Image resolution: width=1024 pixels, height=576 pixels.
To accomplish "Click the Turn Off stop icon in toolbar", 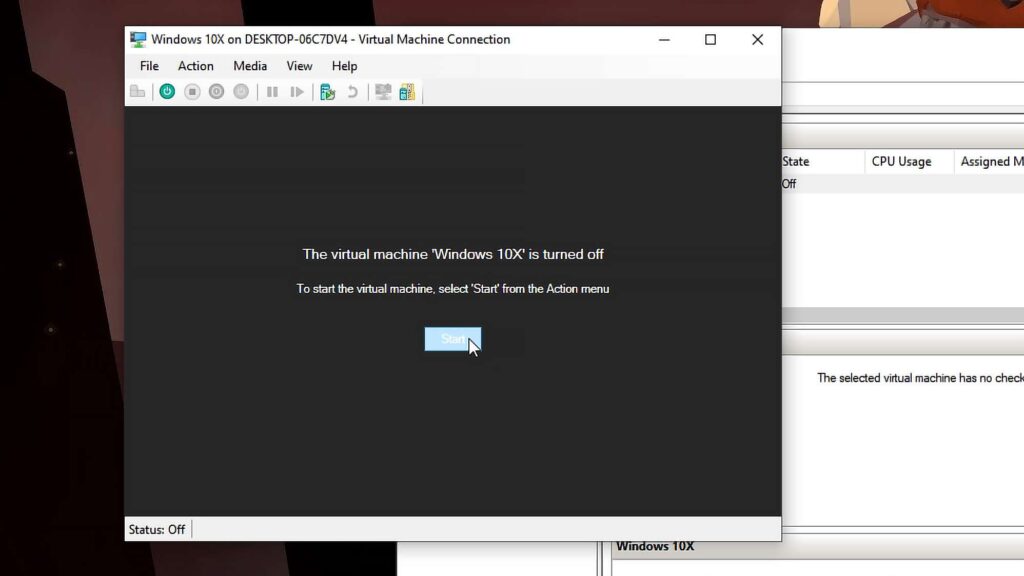I will [192, 92].
